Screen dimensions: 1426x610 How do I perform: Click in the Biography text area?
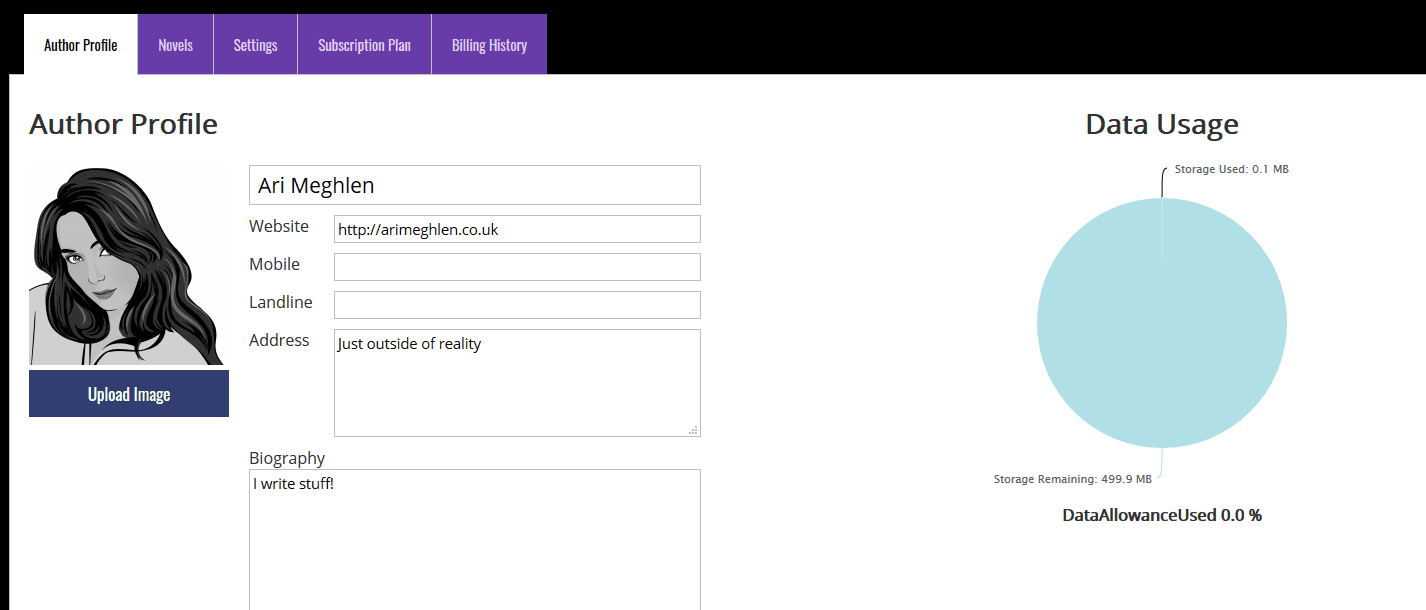tap(474, 540)
